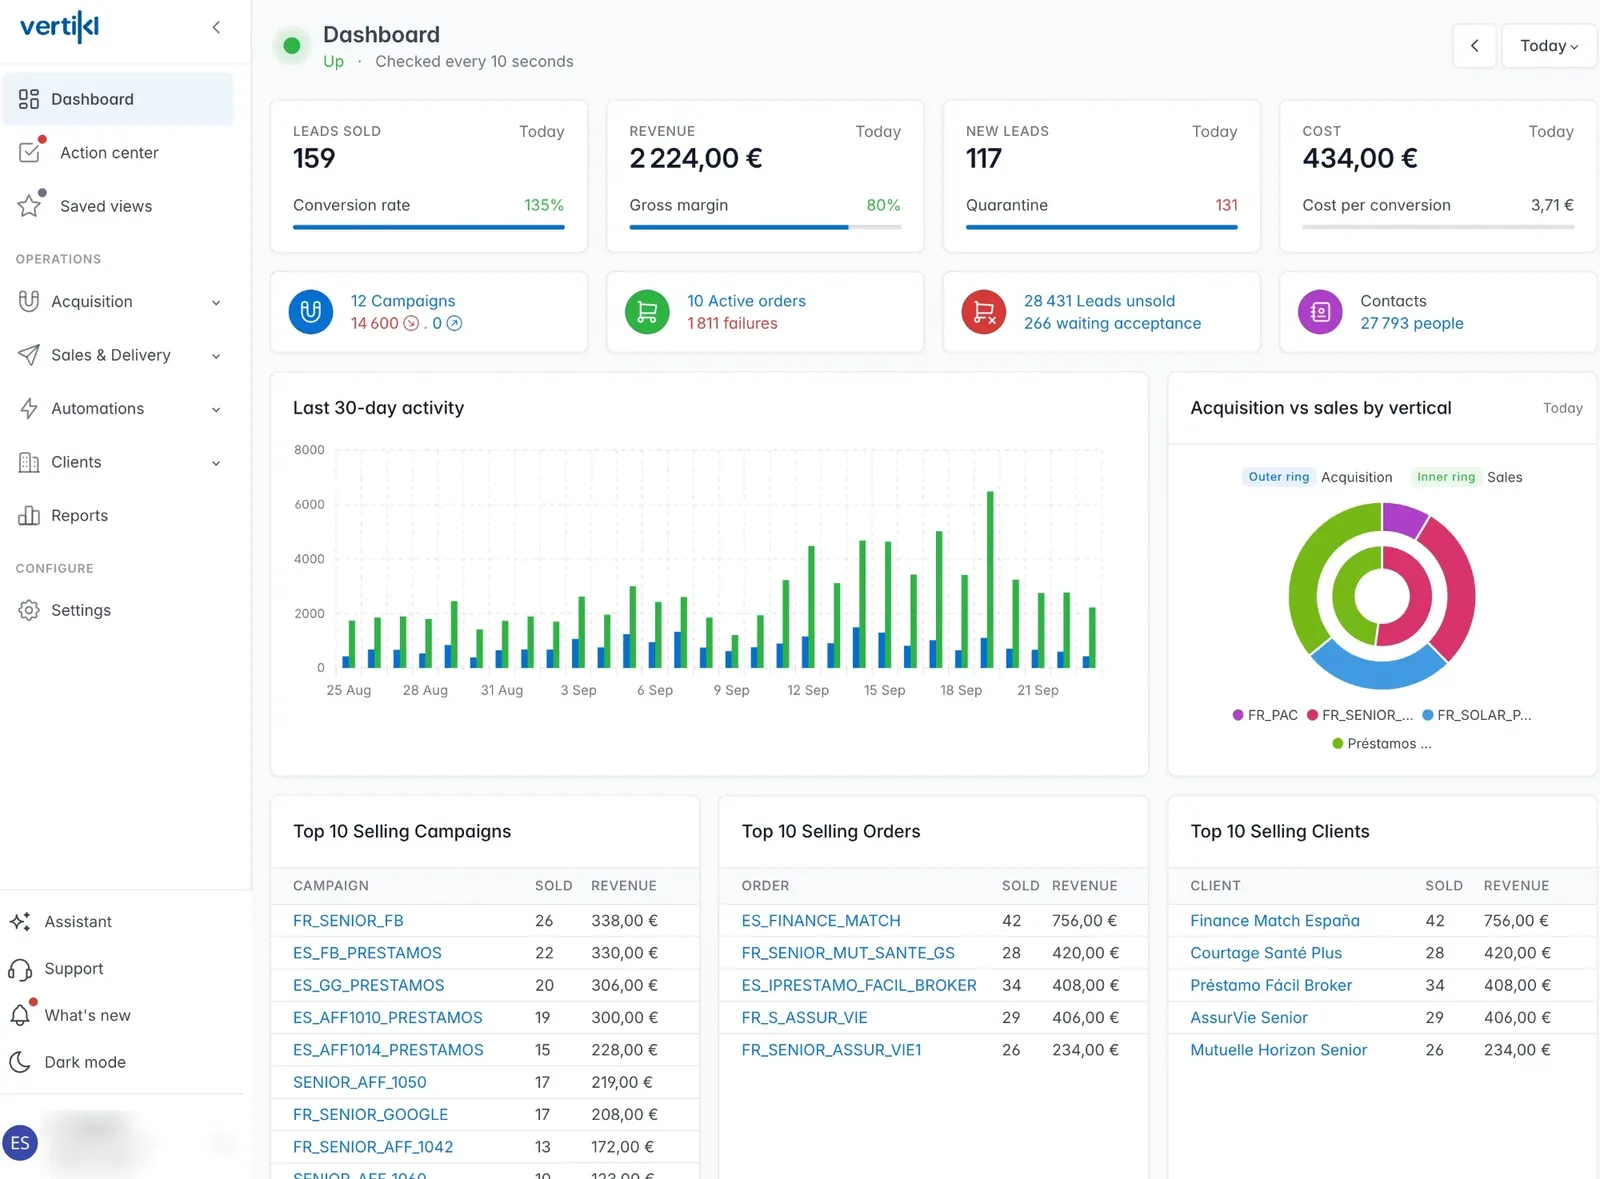Open Settings in the sidebar

tap(118, 610)
